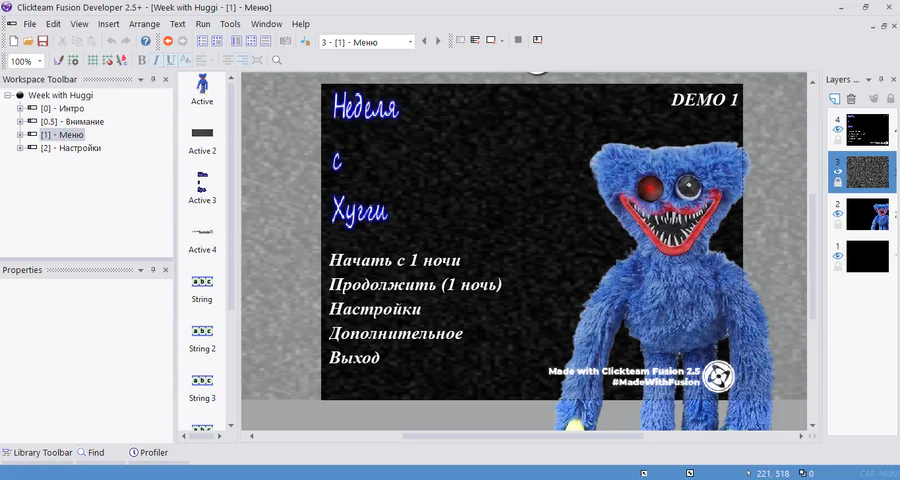
Task: Click 'Выход' text in frame
Action: tap(354, 357)
